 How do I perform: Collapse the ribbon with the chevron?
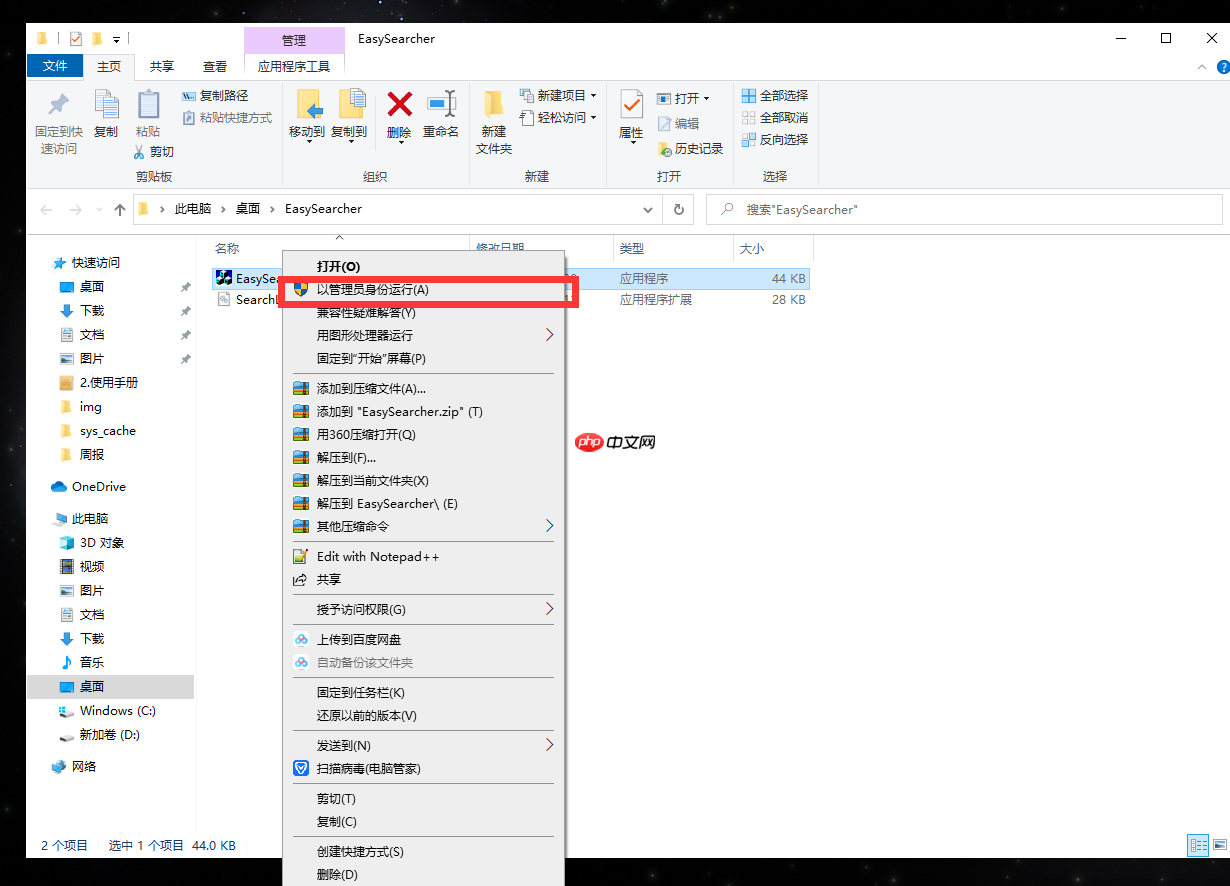(x=1202, y=66)
